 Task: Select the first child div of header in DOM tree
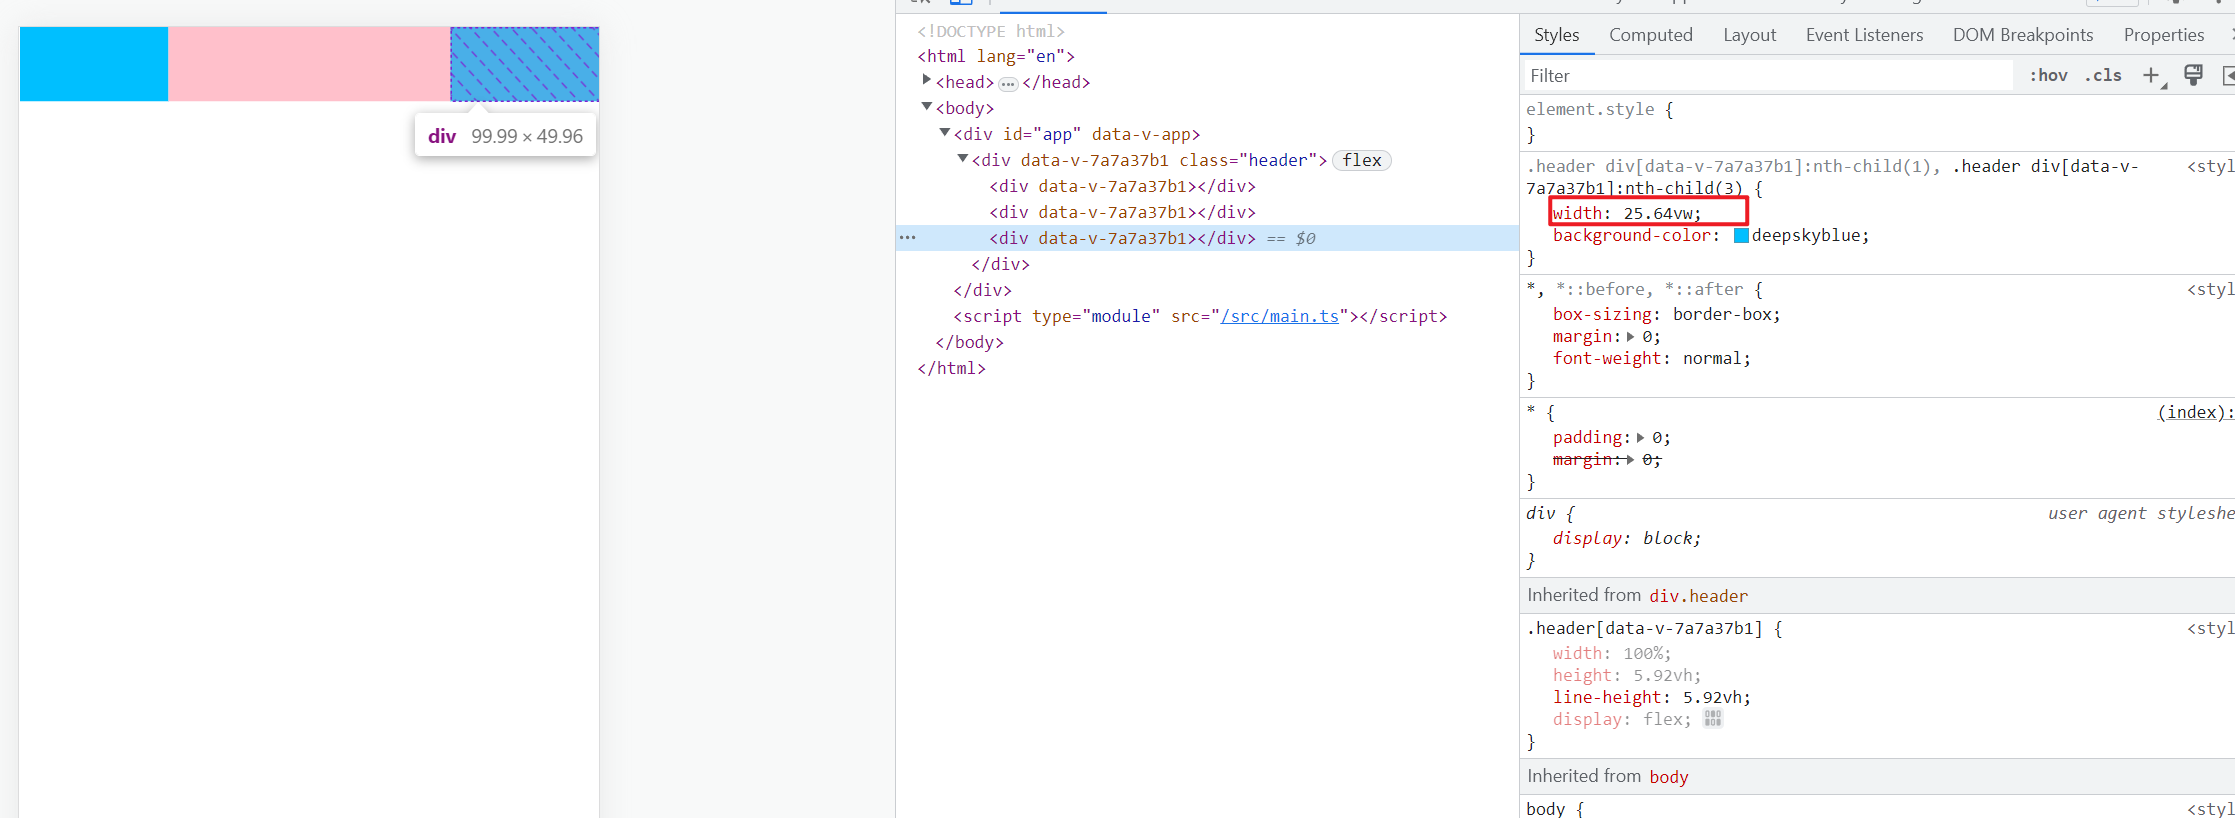coord(1122,186)
